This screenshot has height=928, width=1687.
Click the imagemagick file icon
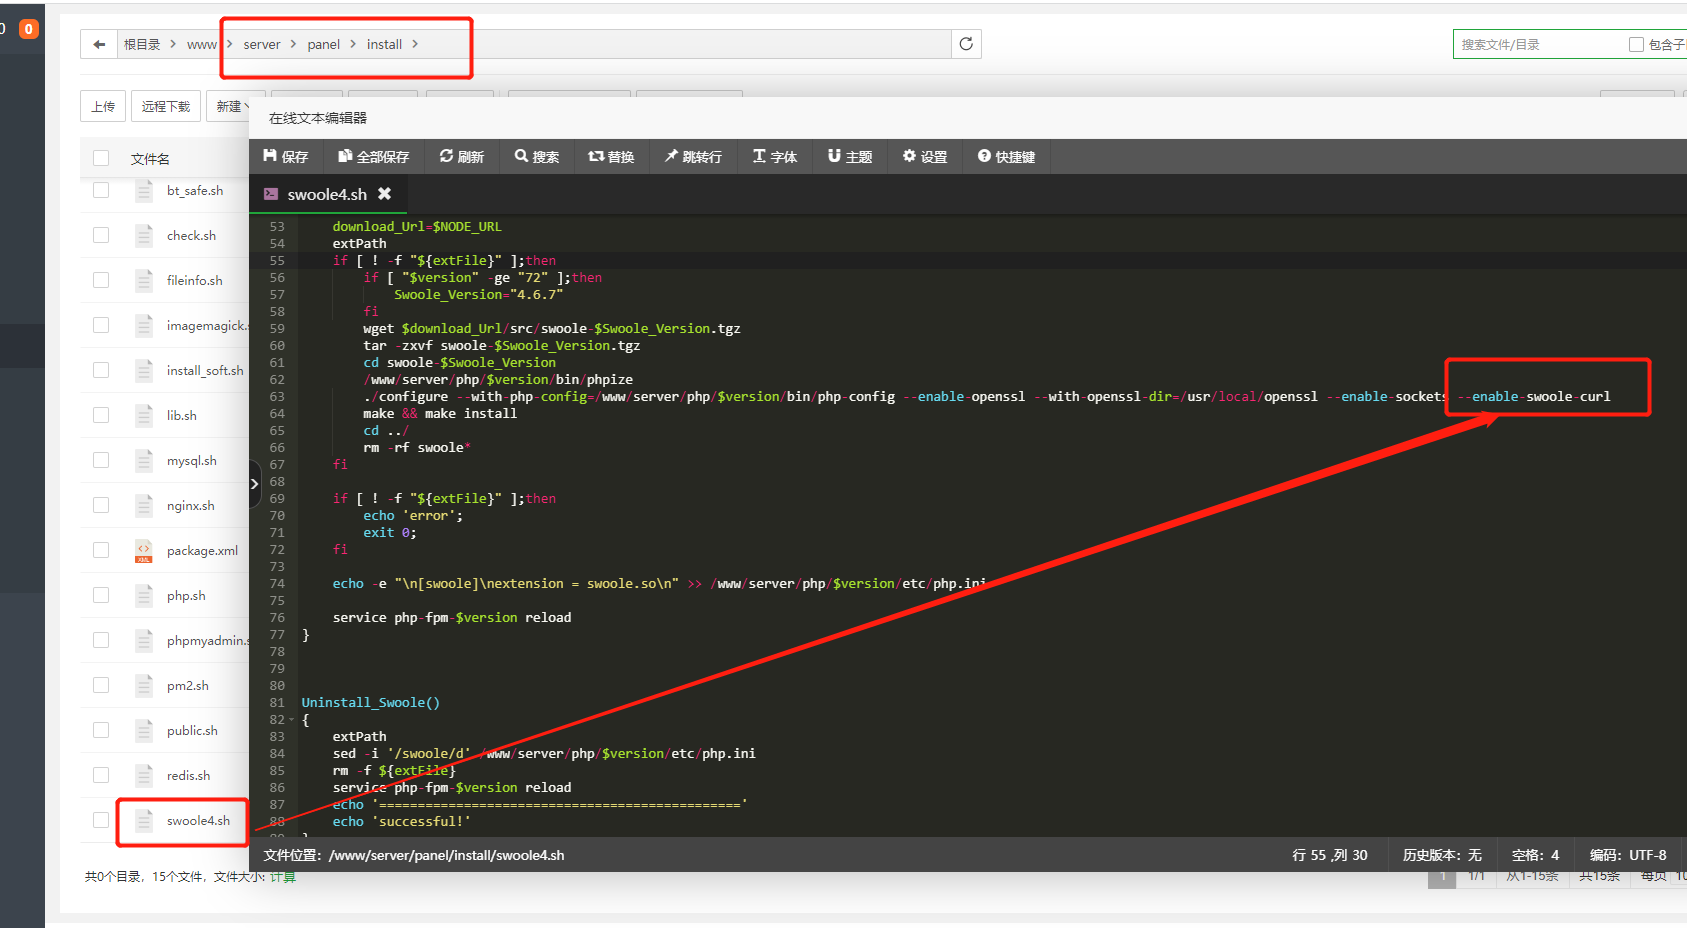pos(144,325)
